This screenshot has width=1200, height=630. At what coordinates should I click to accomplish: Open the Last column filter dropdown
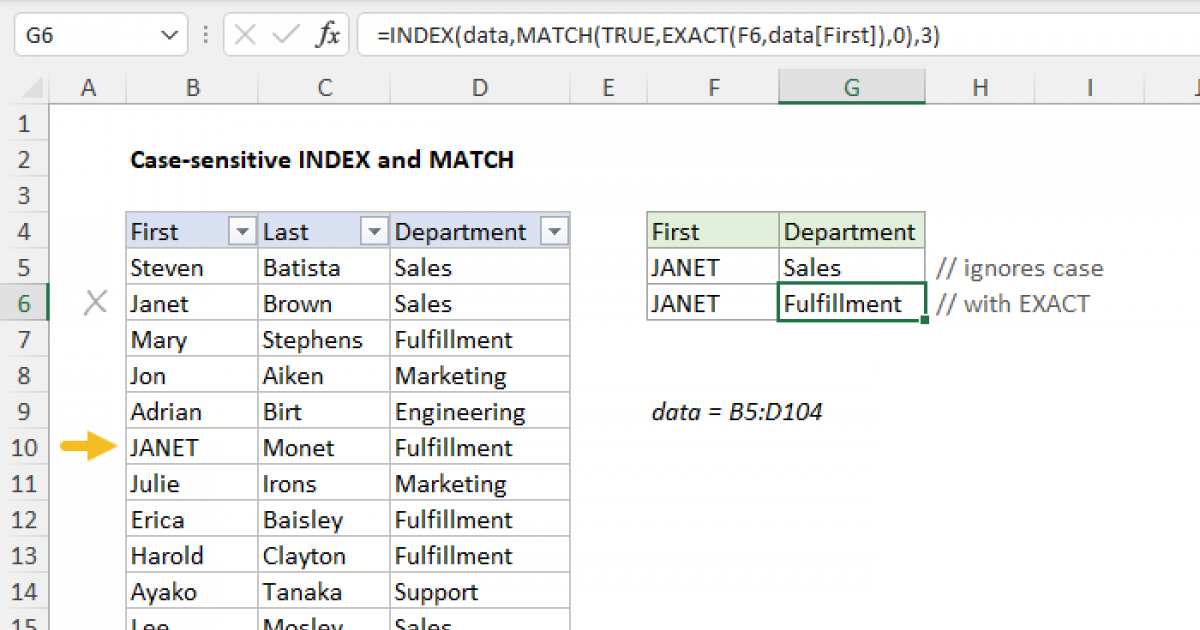(x=374, y=232)
